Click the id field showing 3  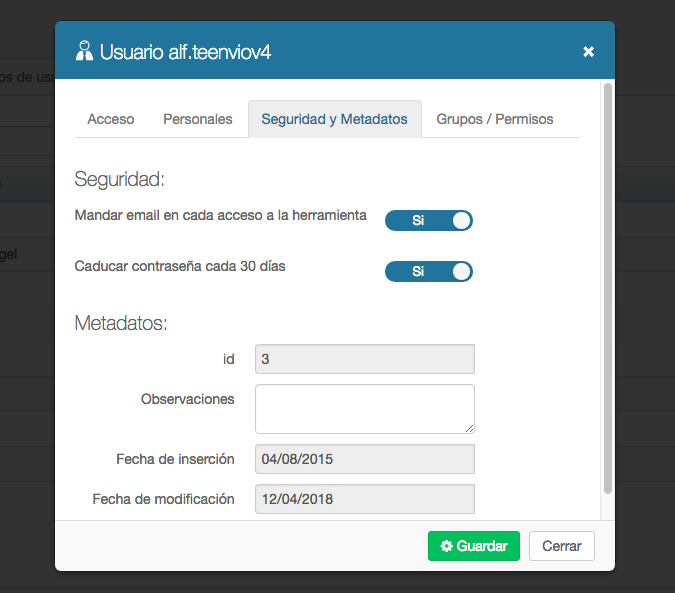click(364, 358)
